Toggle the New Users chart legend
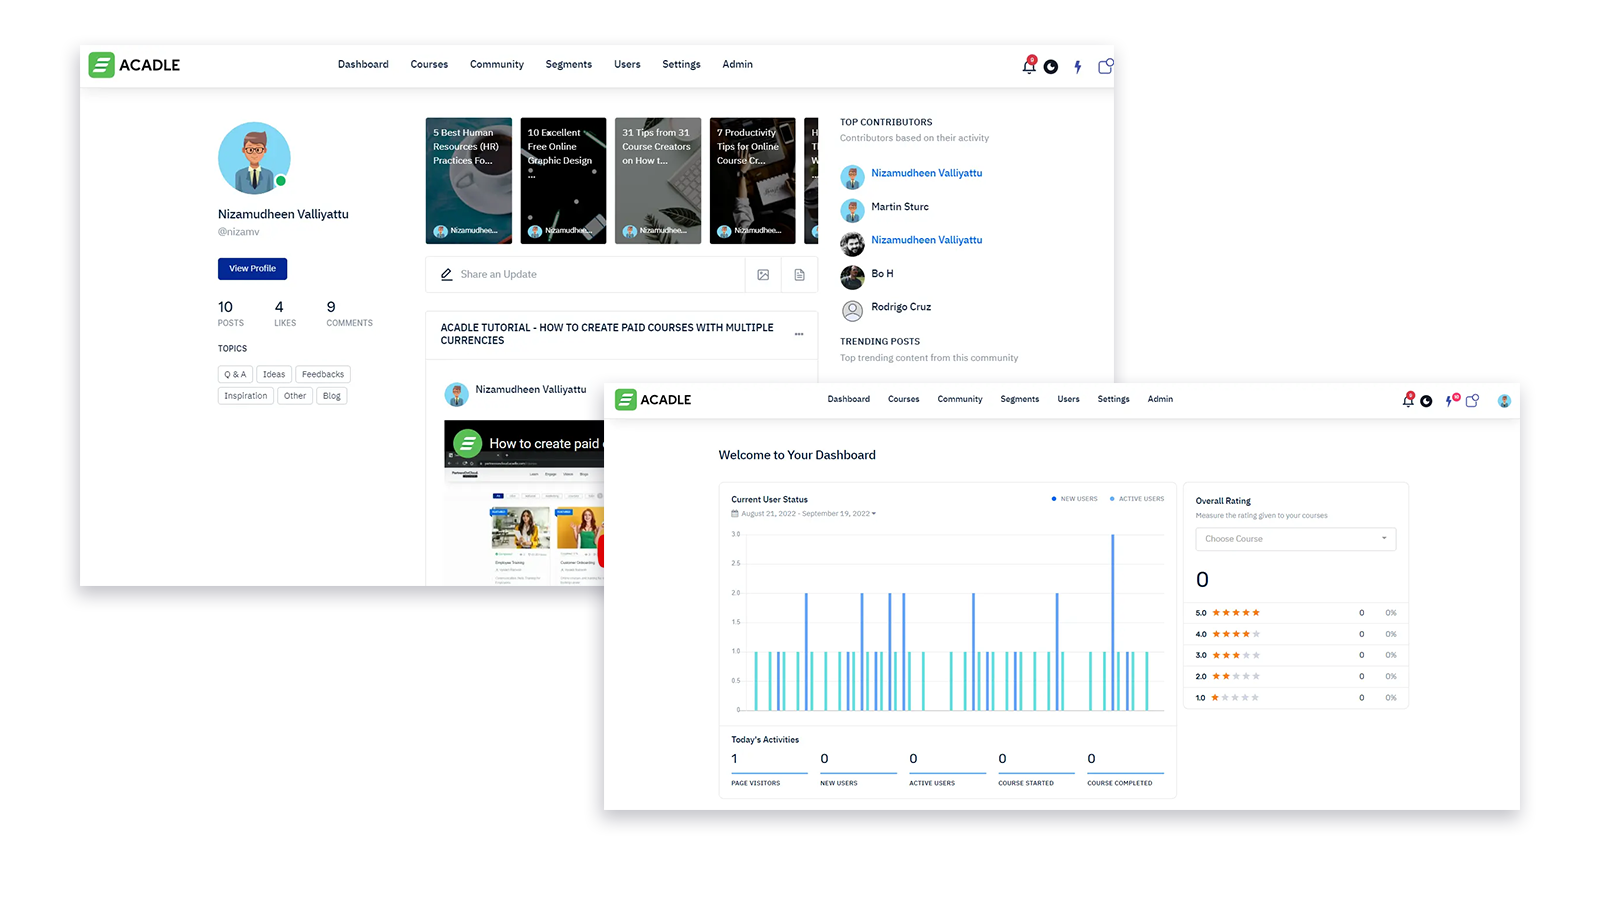1600x900 pixels. click(x=1074, y=499)
